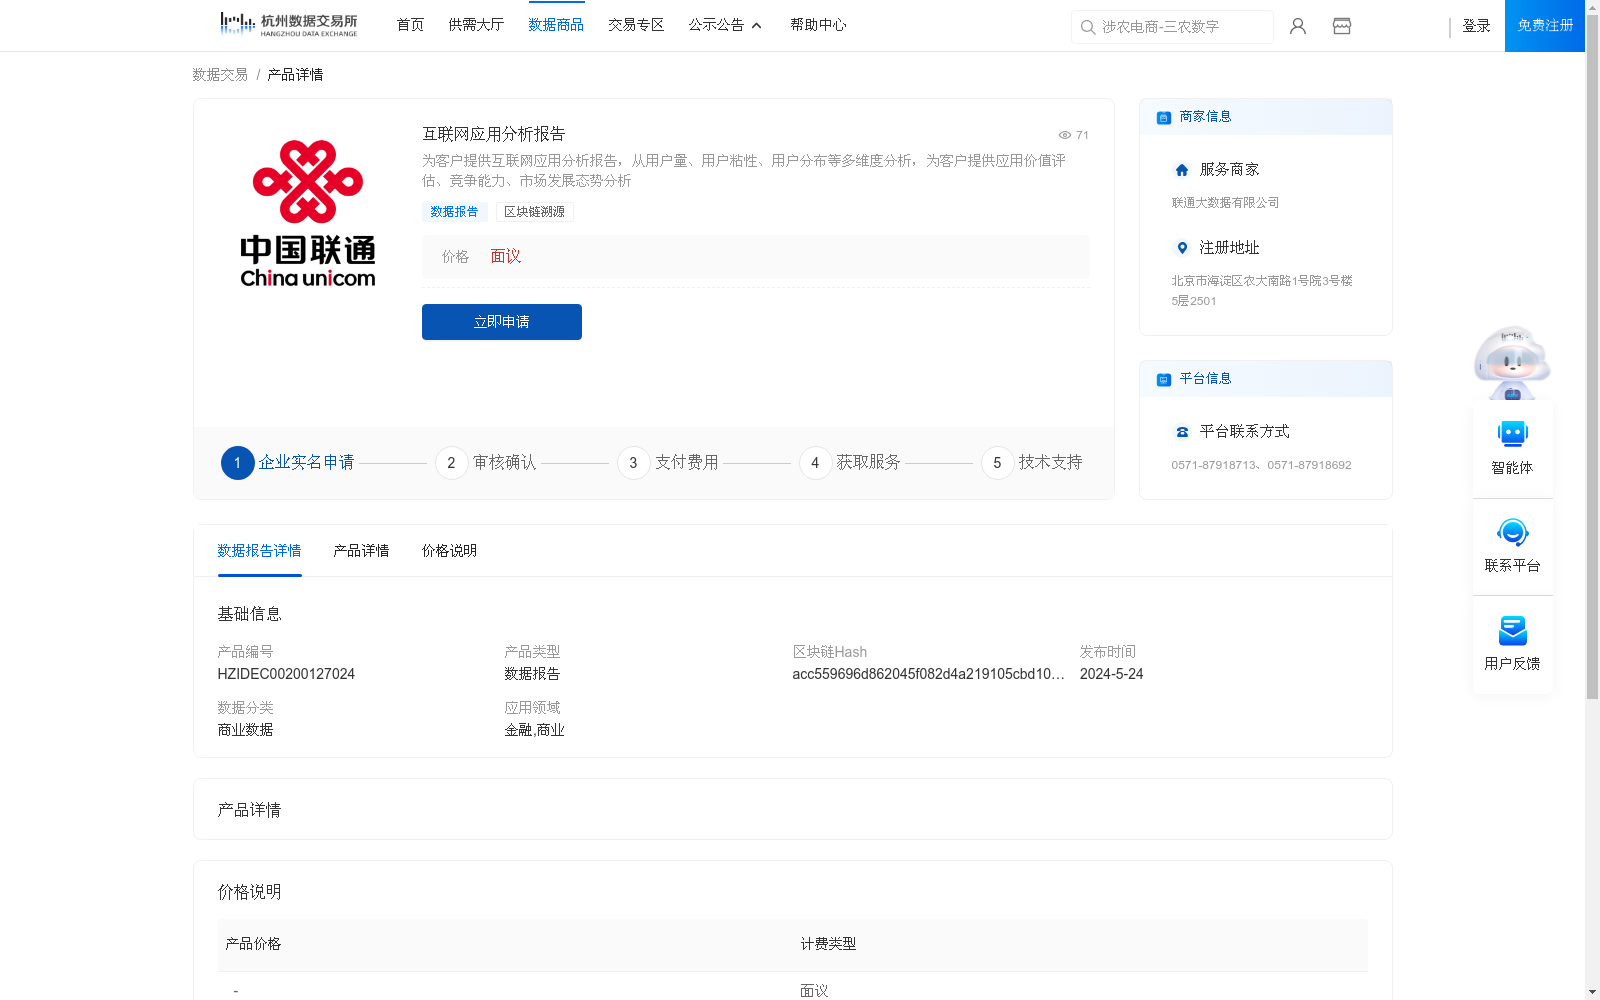Click 商业数据 category value
Screen dimensions: 1600x1000
click(245, 730)
